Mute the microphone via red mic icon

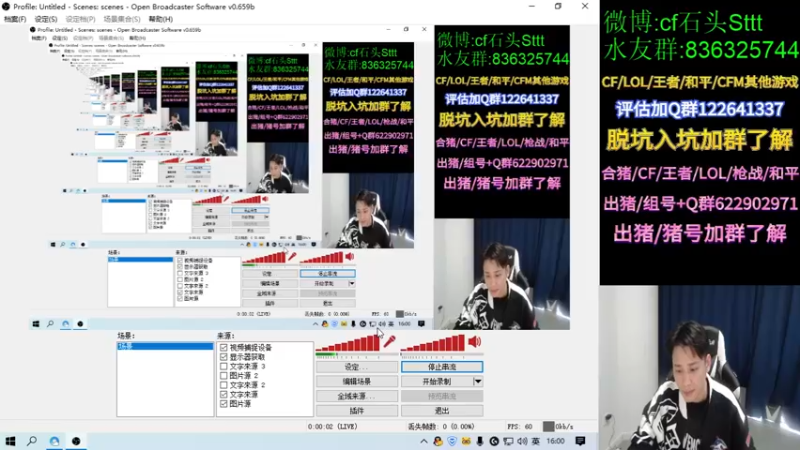(x=390, y=341)
